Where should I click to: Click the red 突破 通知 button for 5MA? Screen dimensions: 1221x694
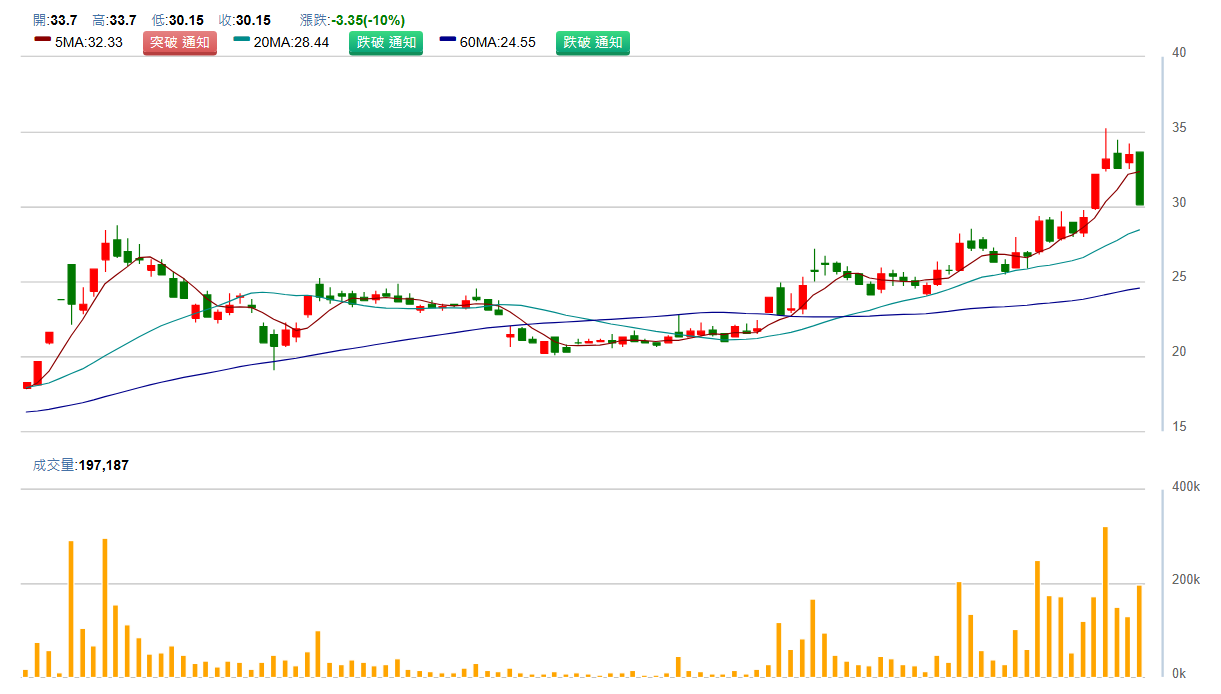(x=180, y=42)
